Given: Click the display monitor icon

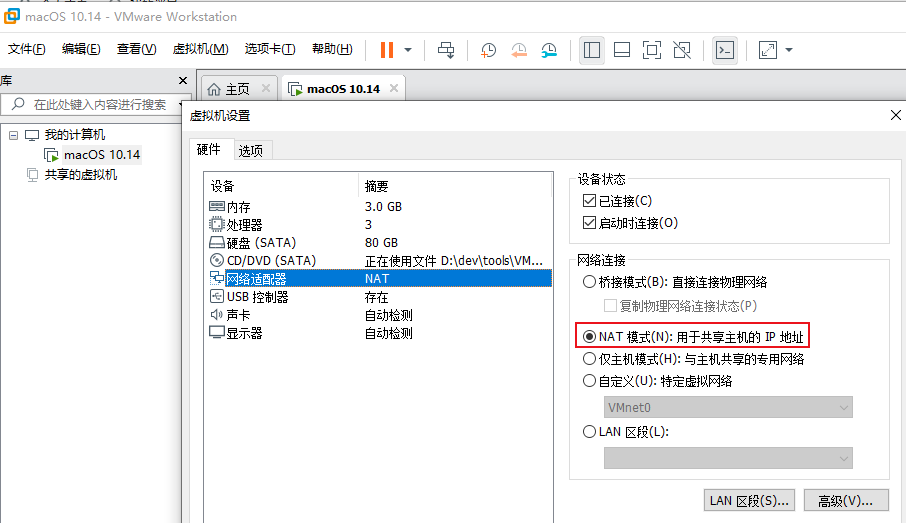Looking at the screenshot, I should pos(217,332).
